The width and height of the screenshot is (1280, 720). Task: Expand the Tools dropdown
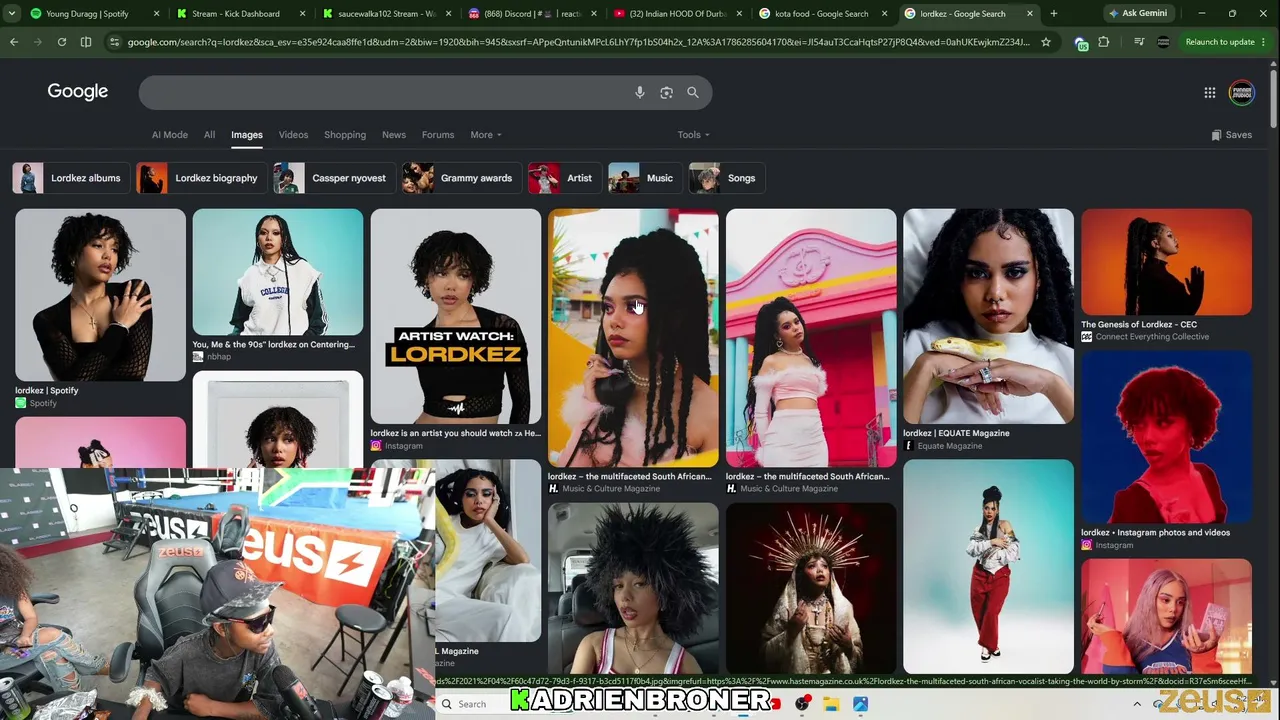pyautogui.click(x=693, y=135)
